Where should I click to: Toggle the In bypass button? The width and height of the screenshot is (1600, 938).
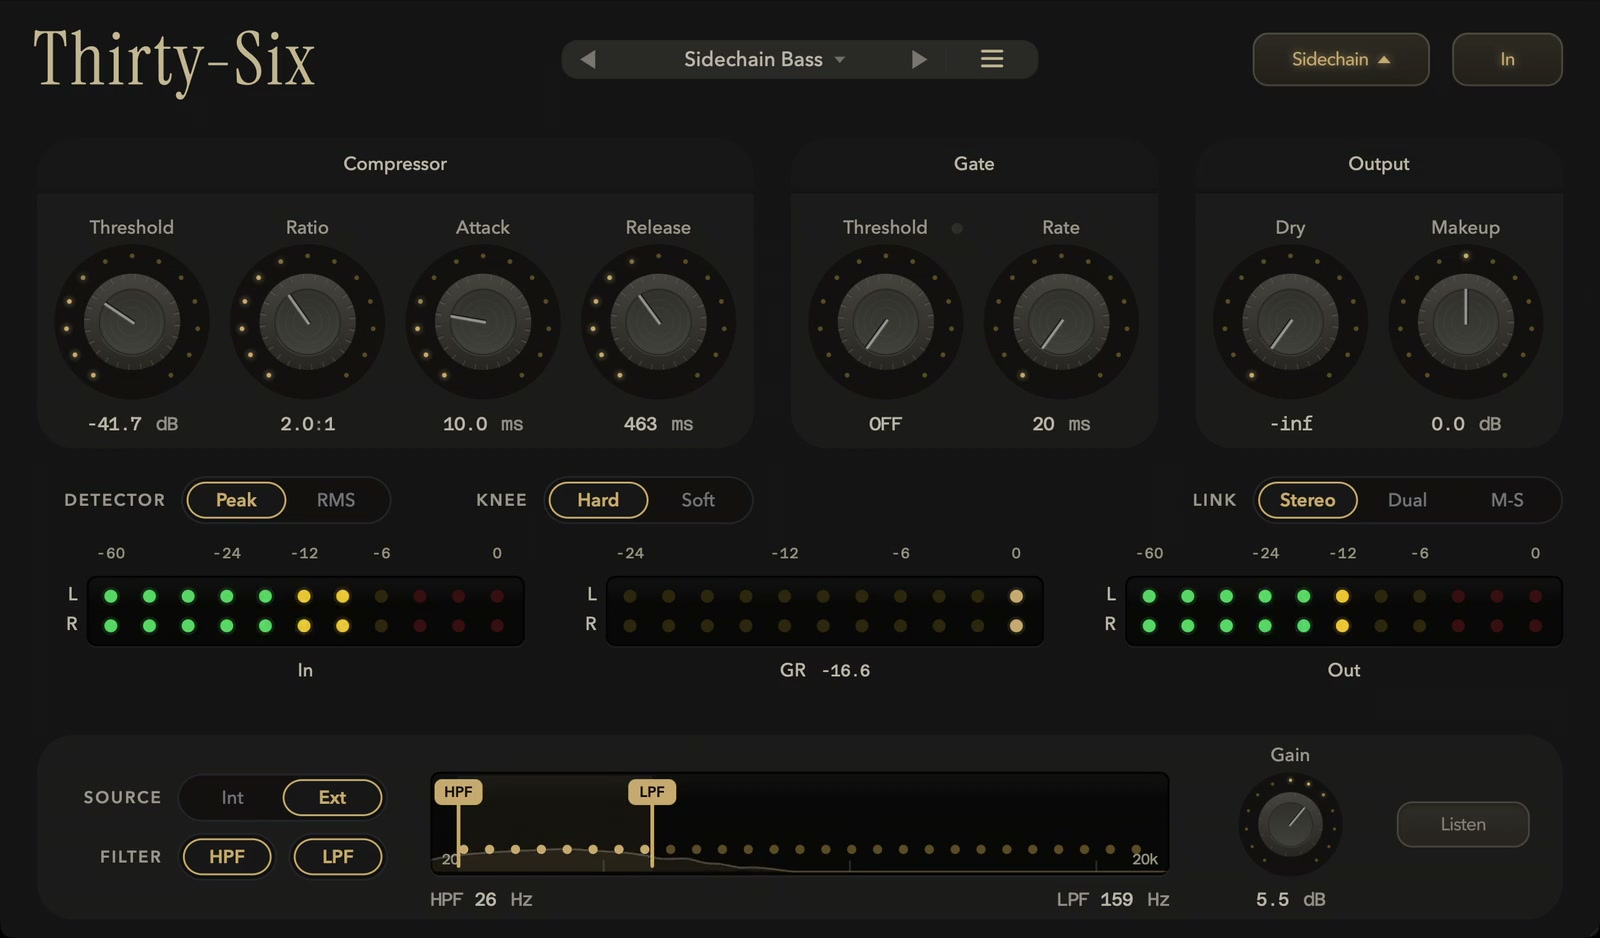(1507, 60)
